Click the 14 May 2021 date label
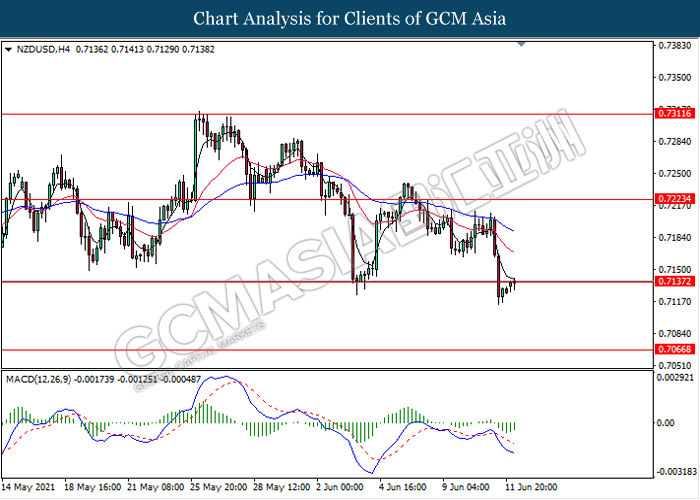Screen dimensions: 700x500 pyautogui.click(x=28, y=487)
